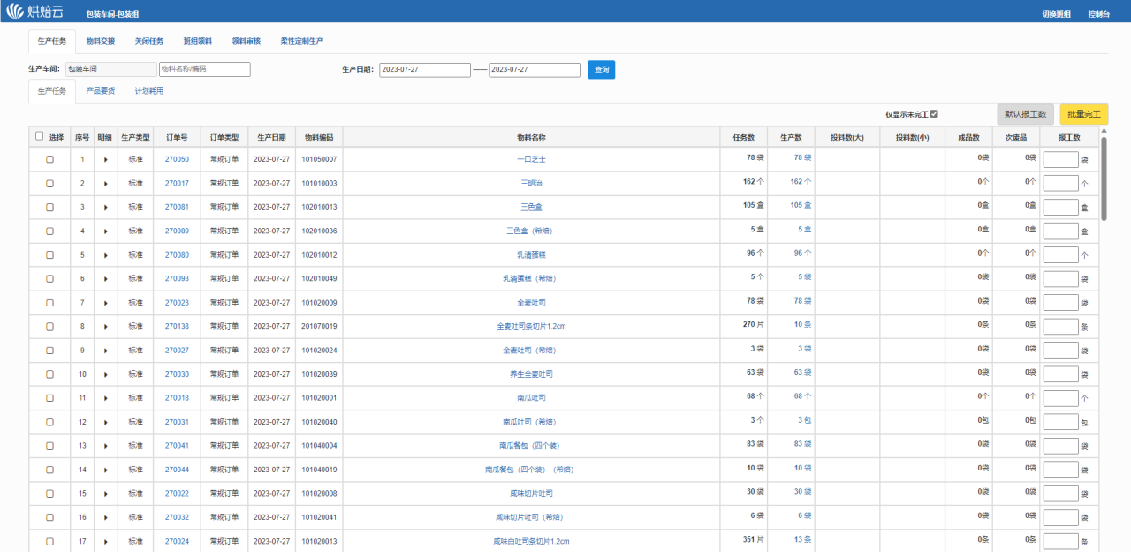Open the 控制台 link in the header
Screen dimensions: 1131x553
coord(1099,13)
